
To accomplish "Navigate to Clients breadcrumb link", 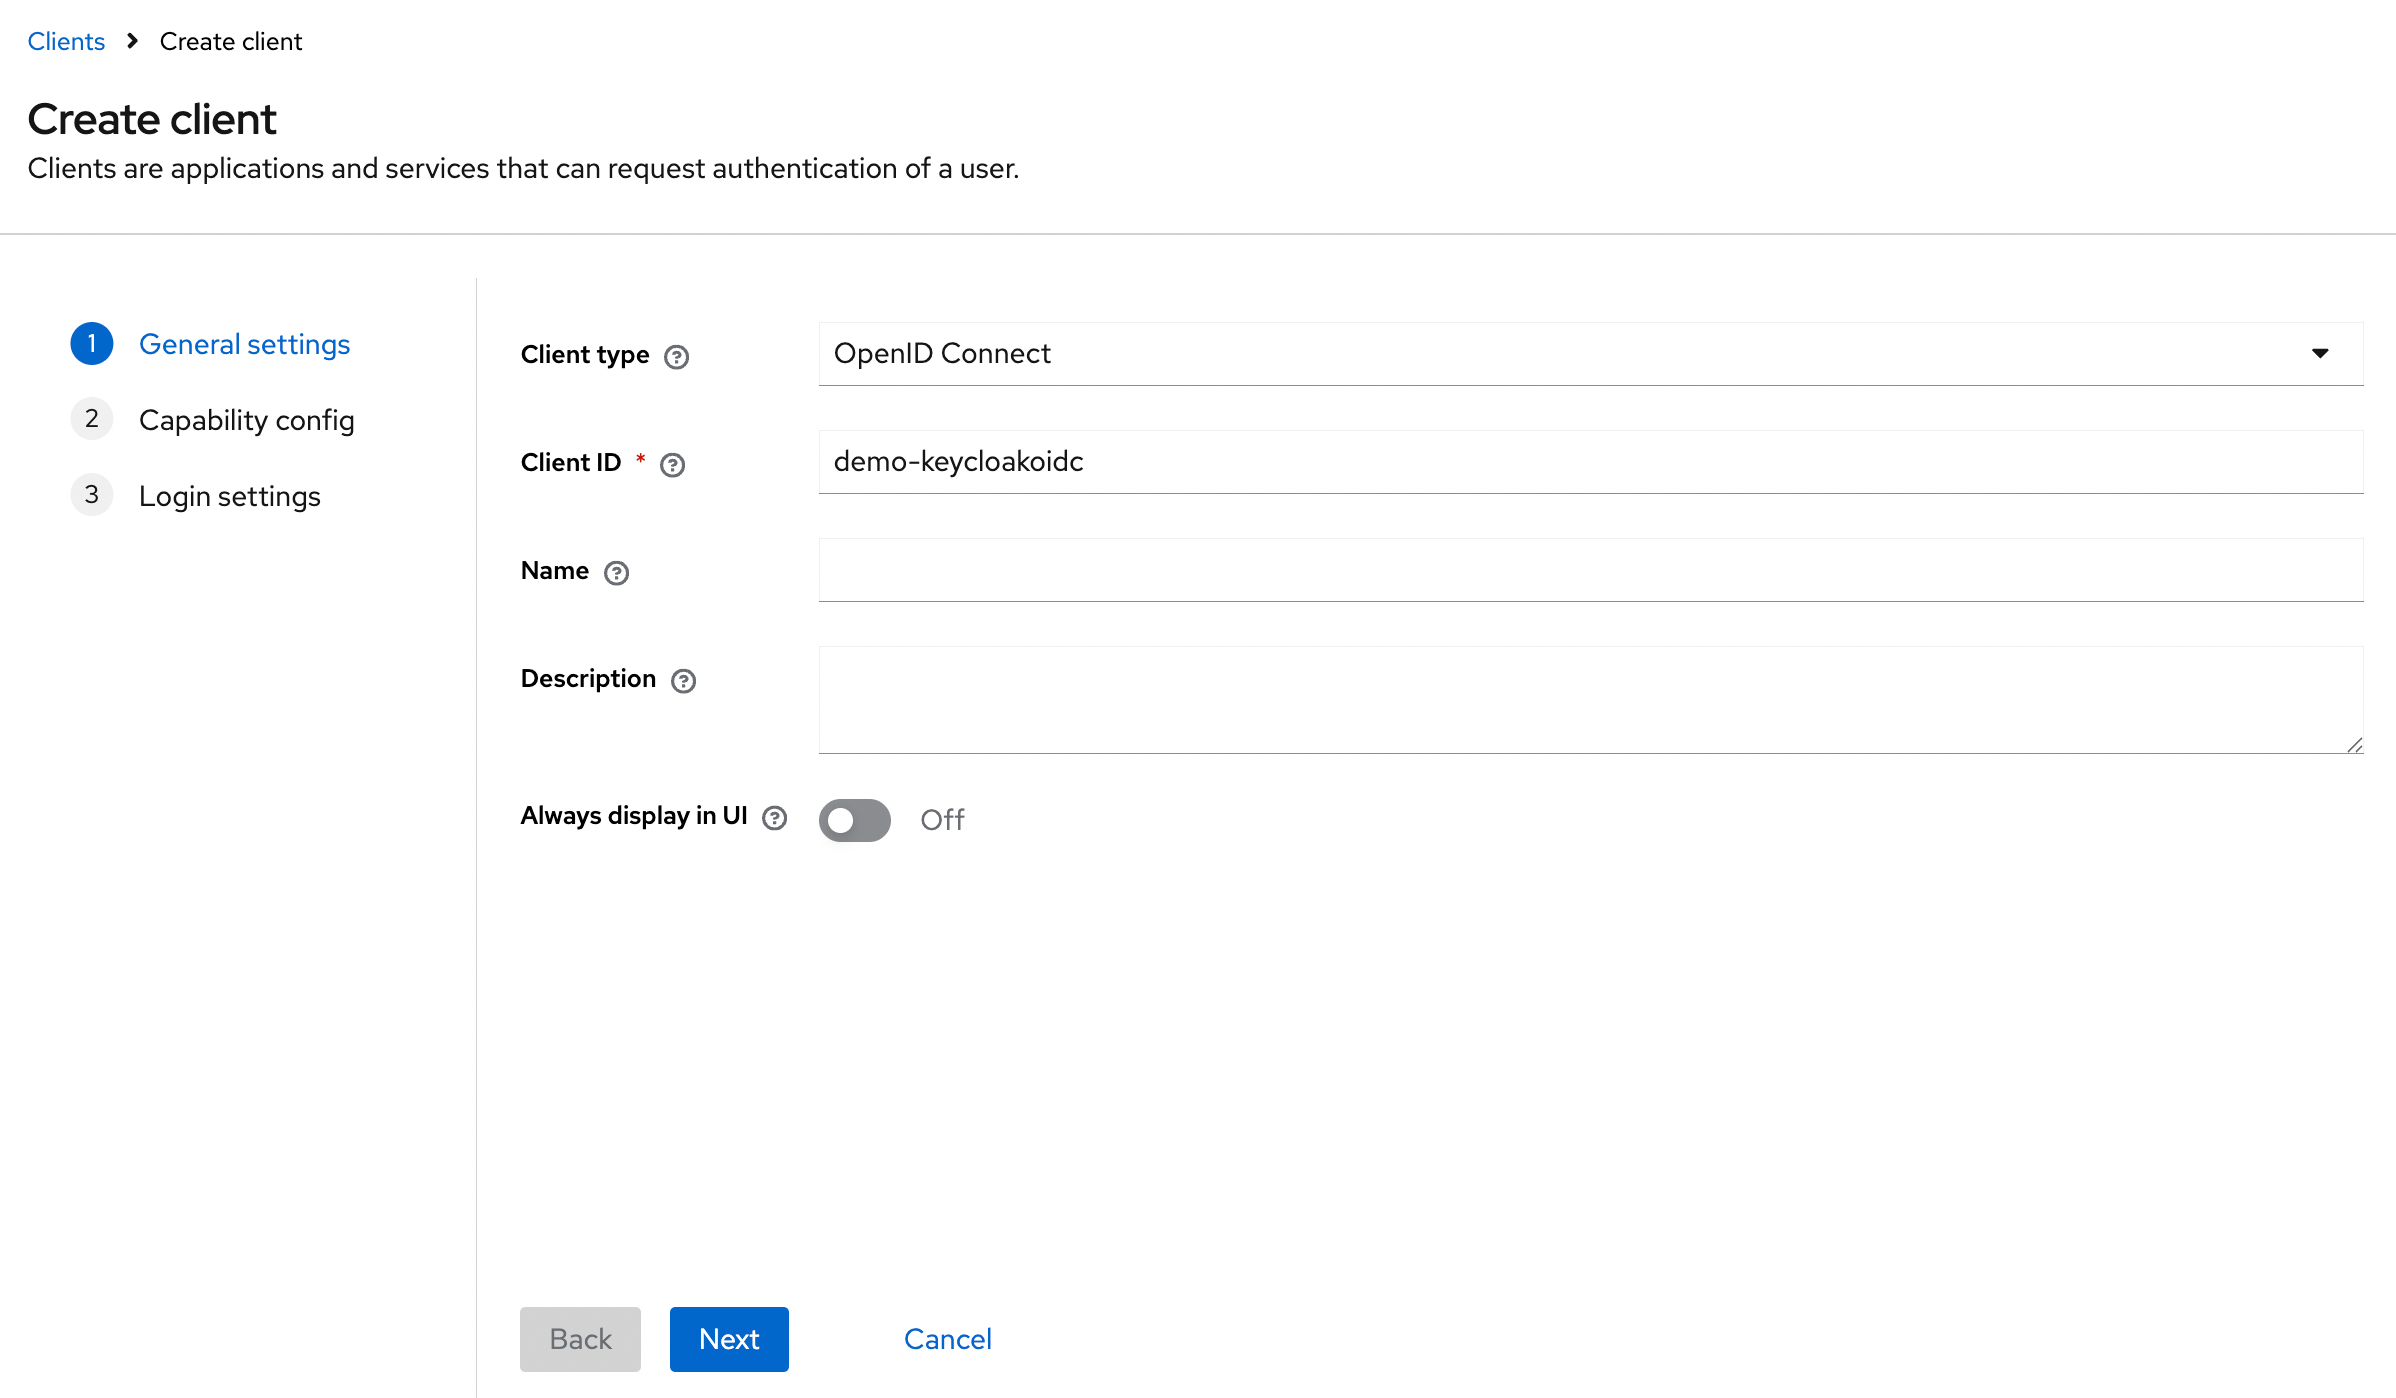I will 66,41.
